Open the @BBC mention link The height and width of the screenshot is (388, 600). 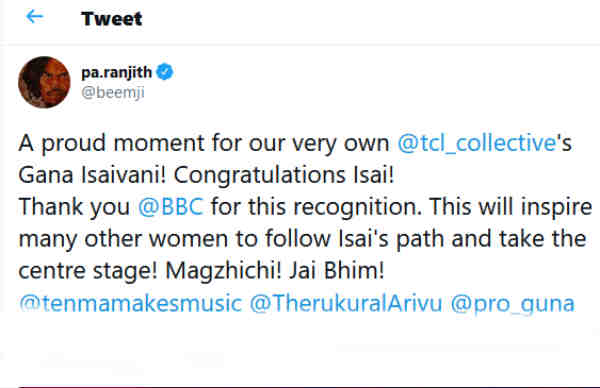click(170, 207)
